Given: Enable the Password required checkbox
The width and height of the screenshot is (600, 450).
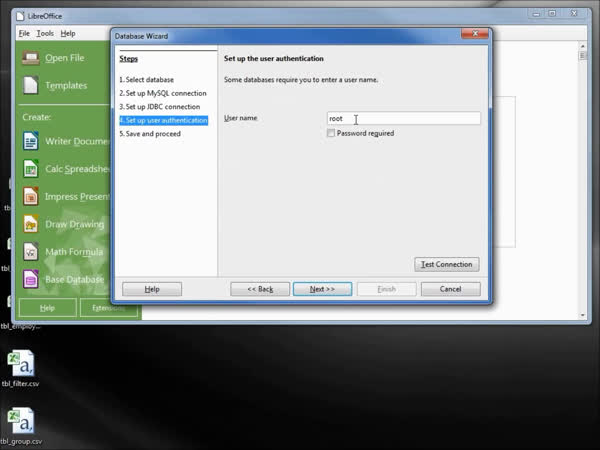Looking at the screenshot, I should tap(331, 133).
